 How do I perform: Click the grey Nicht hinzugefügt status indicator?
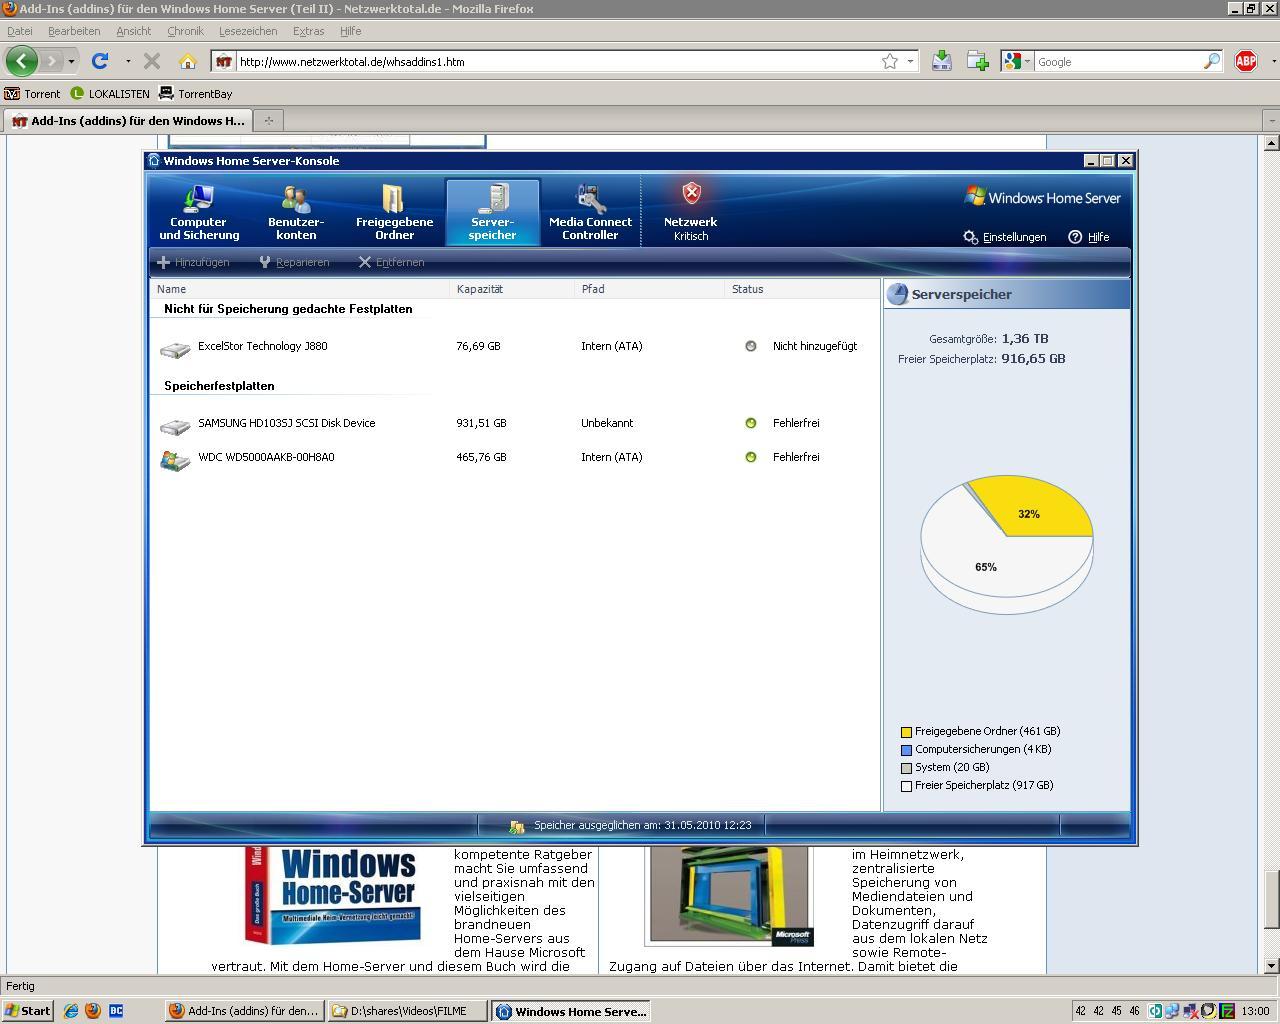coord(751,346)
